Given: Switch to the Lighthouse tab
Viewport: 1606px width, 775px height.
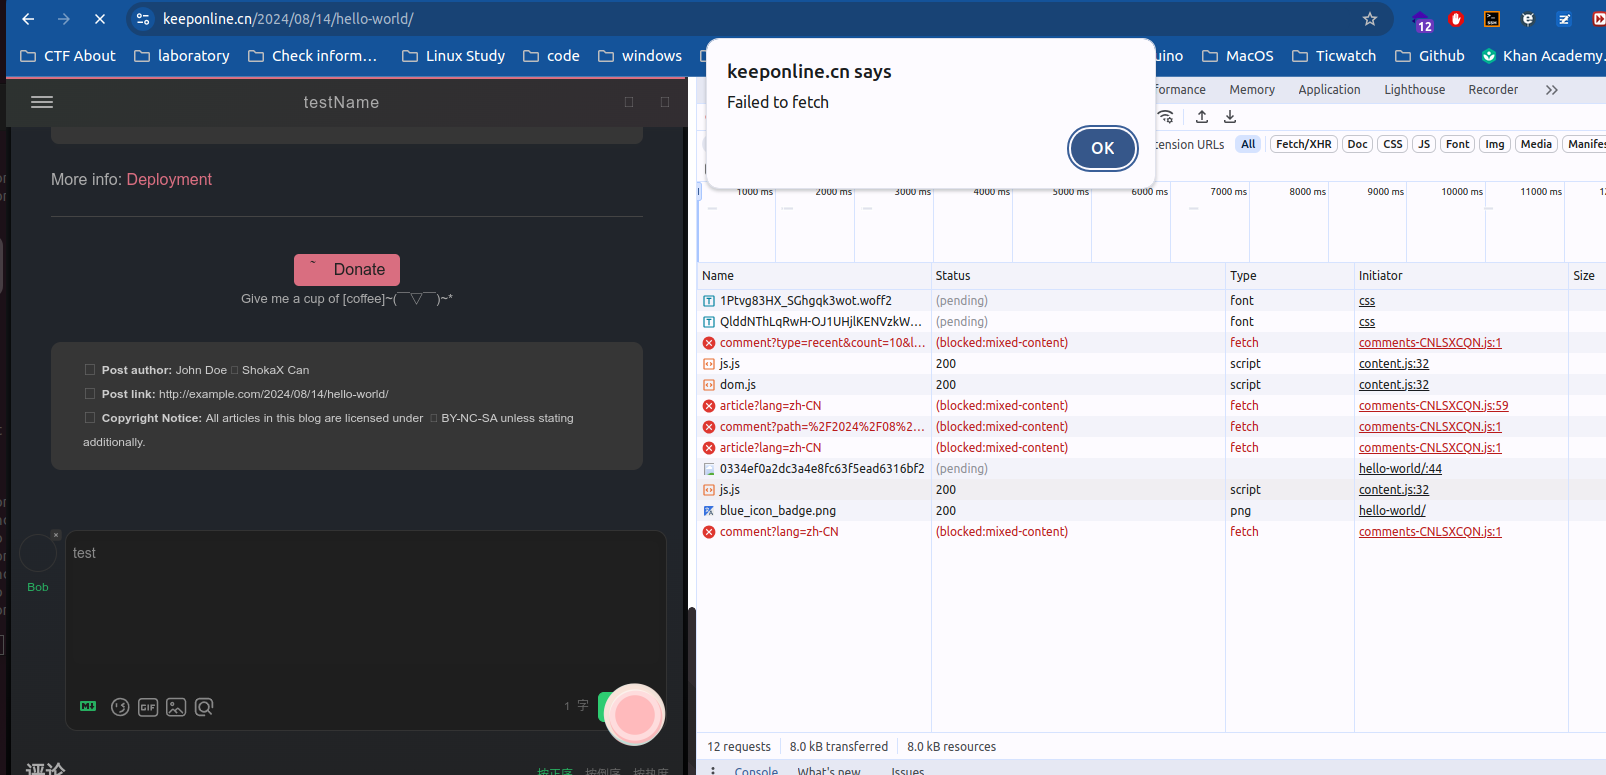Looking at the screenshot, I should pyautogui.click(x=1414, y=90).
